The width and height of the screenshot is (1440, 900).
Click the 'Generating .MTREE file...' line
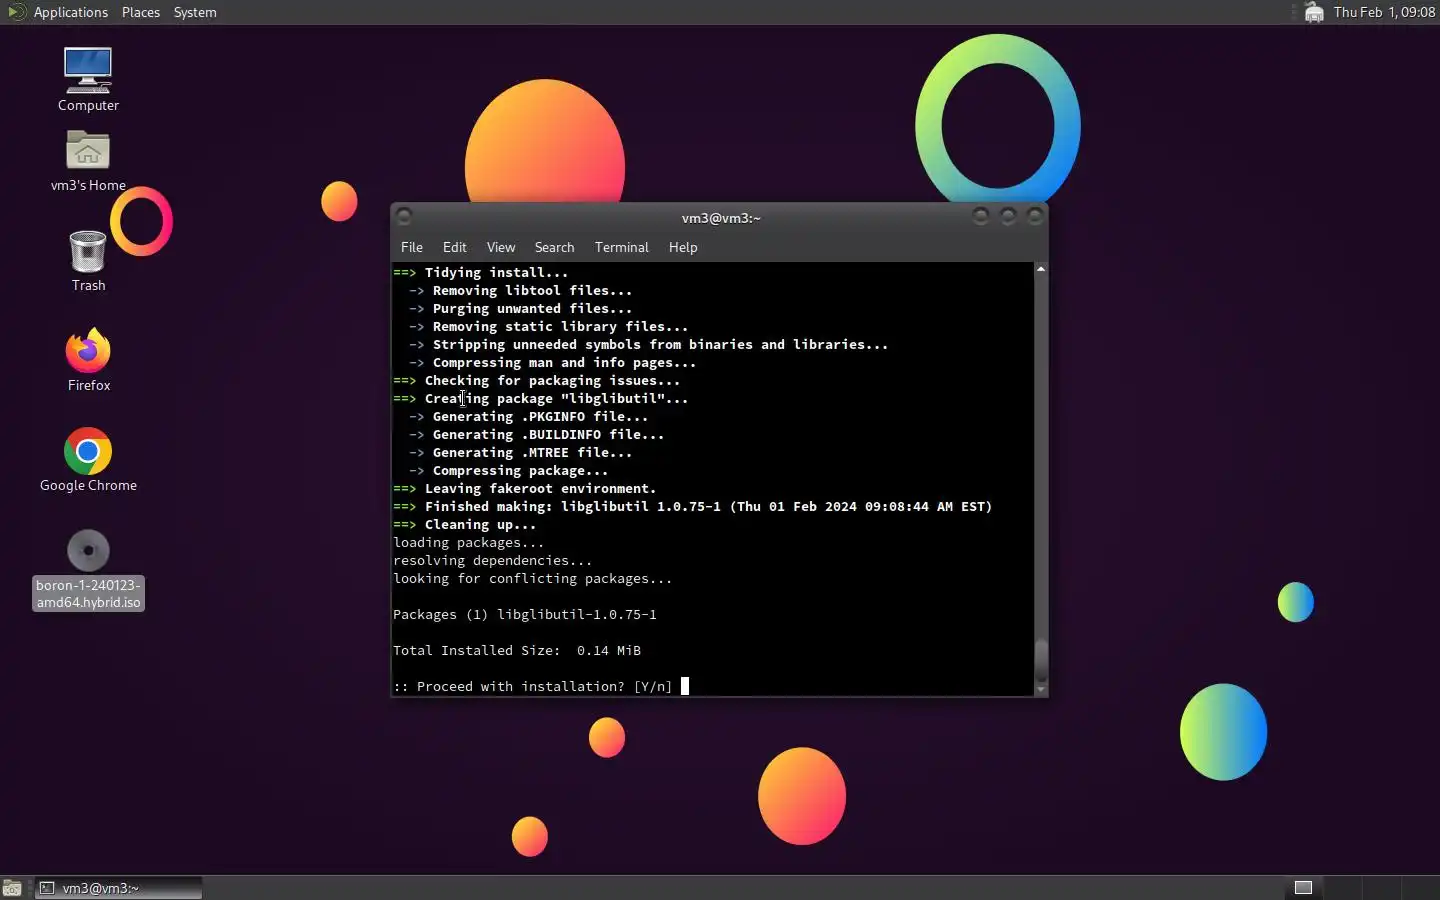pos(521,452)
